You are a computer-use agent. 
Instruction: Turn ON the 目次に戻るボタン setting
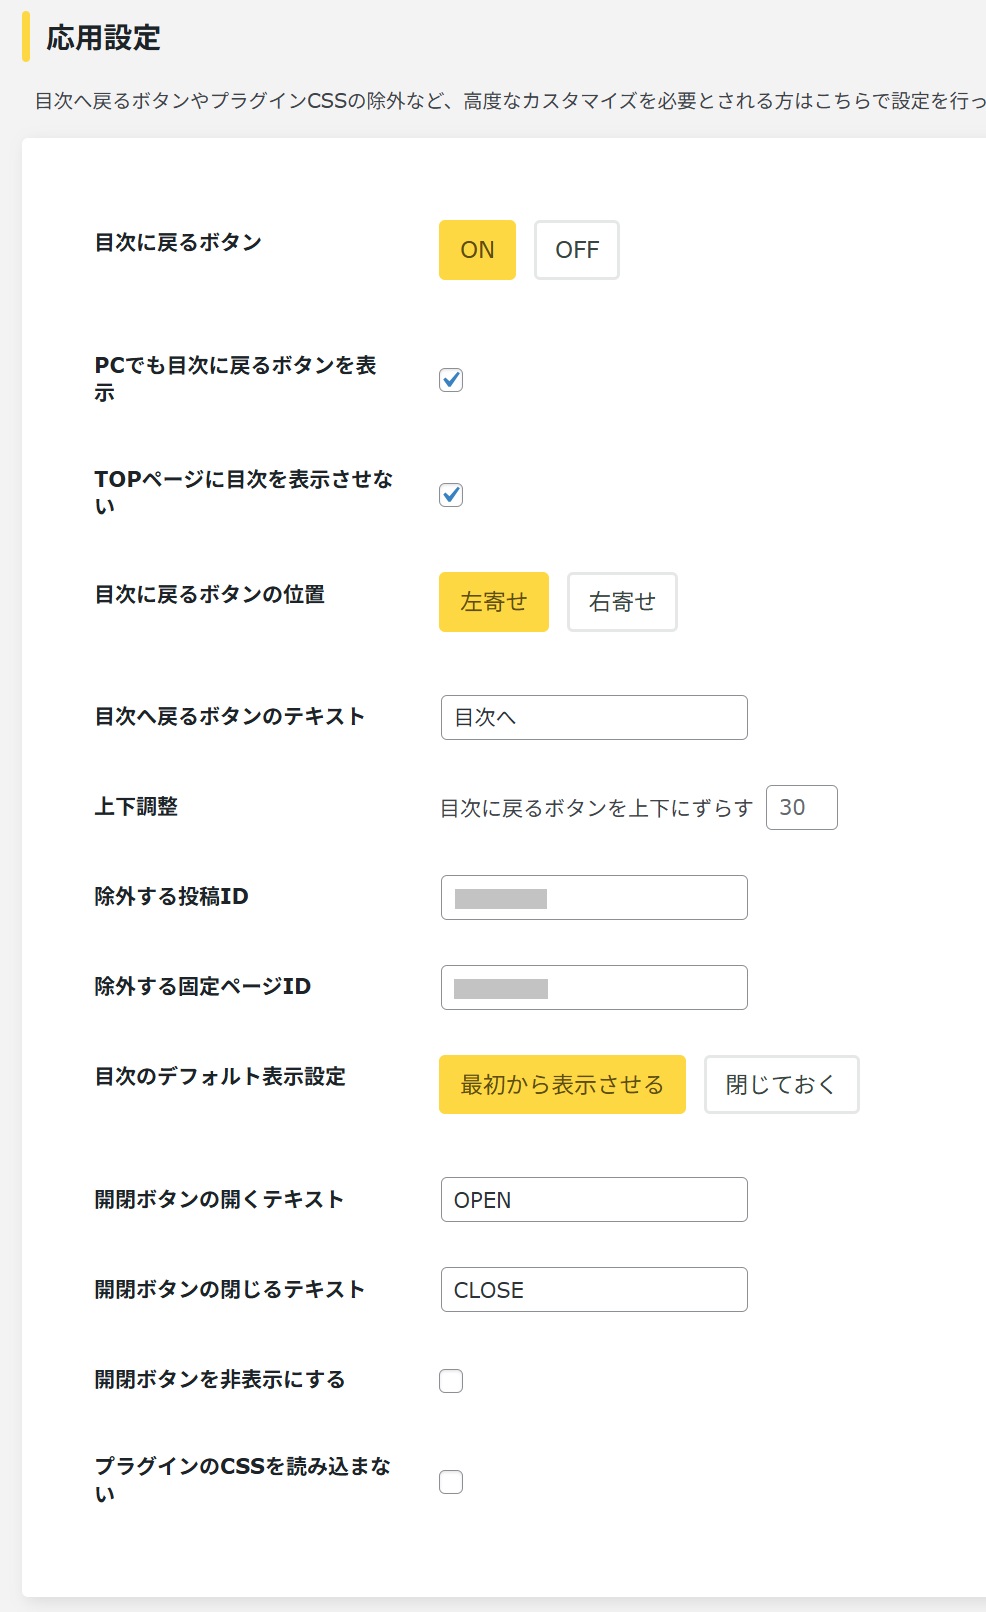point(477,250)
